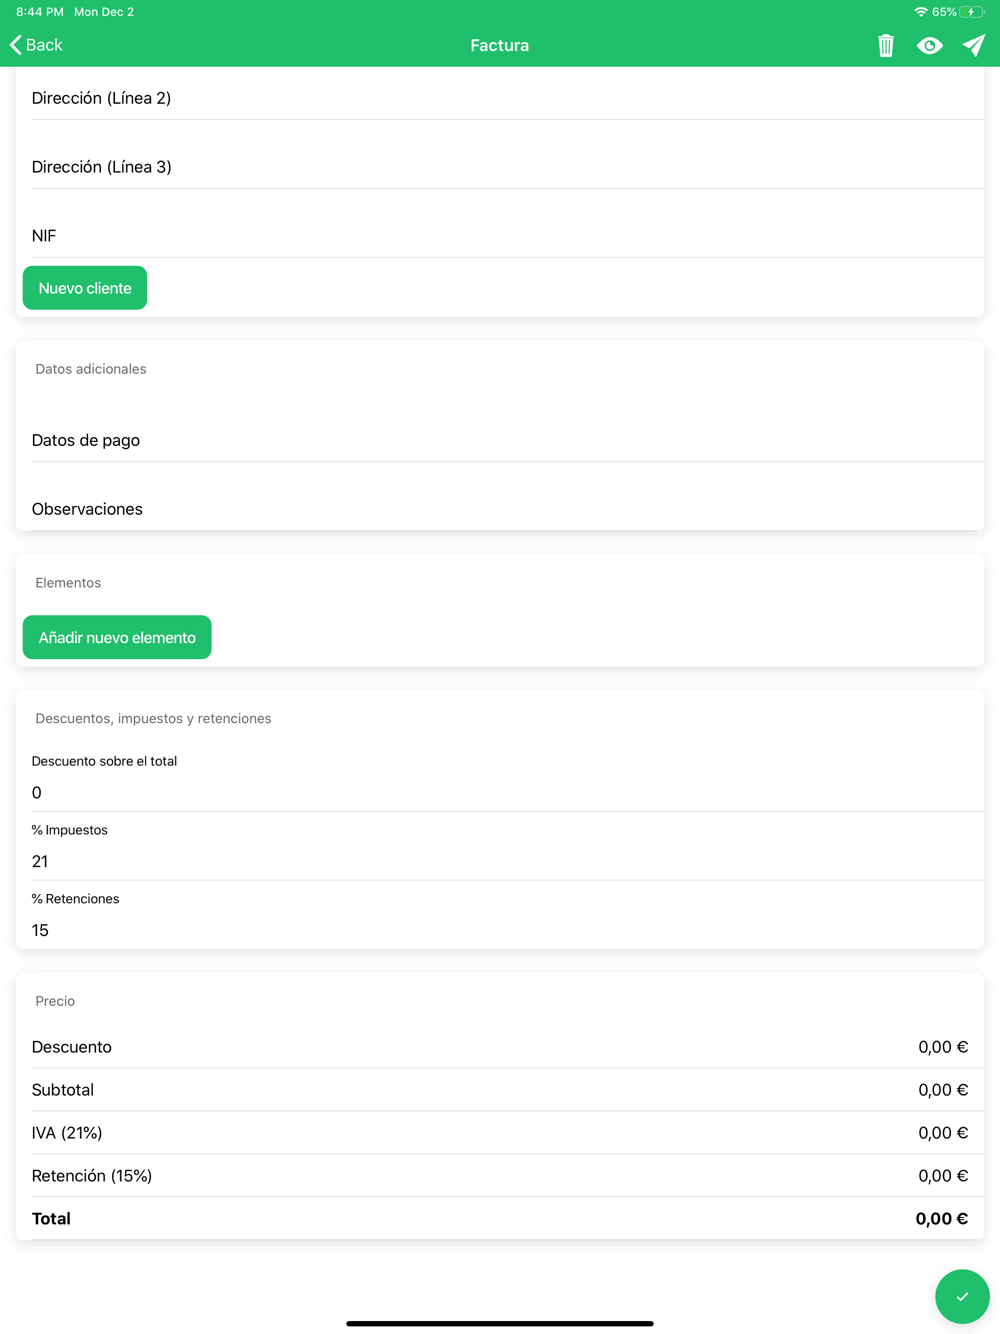This screenshot has width=1000, height=1334.
Task: Tap the Wi-Fi icon in the status bar
Action: (x=921, y=12)
